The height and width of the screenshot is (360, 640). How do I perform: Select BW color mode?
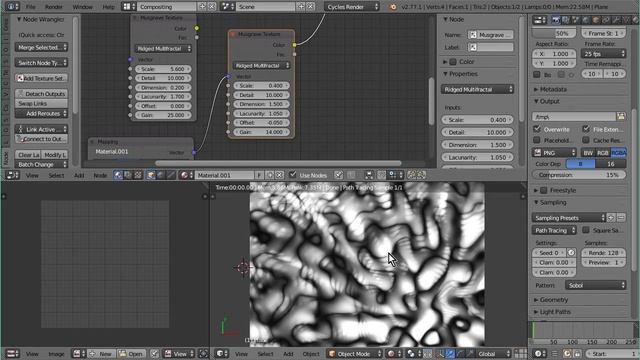[588, 153]
